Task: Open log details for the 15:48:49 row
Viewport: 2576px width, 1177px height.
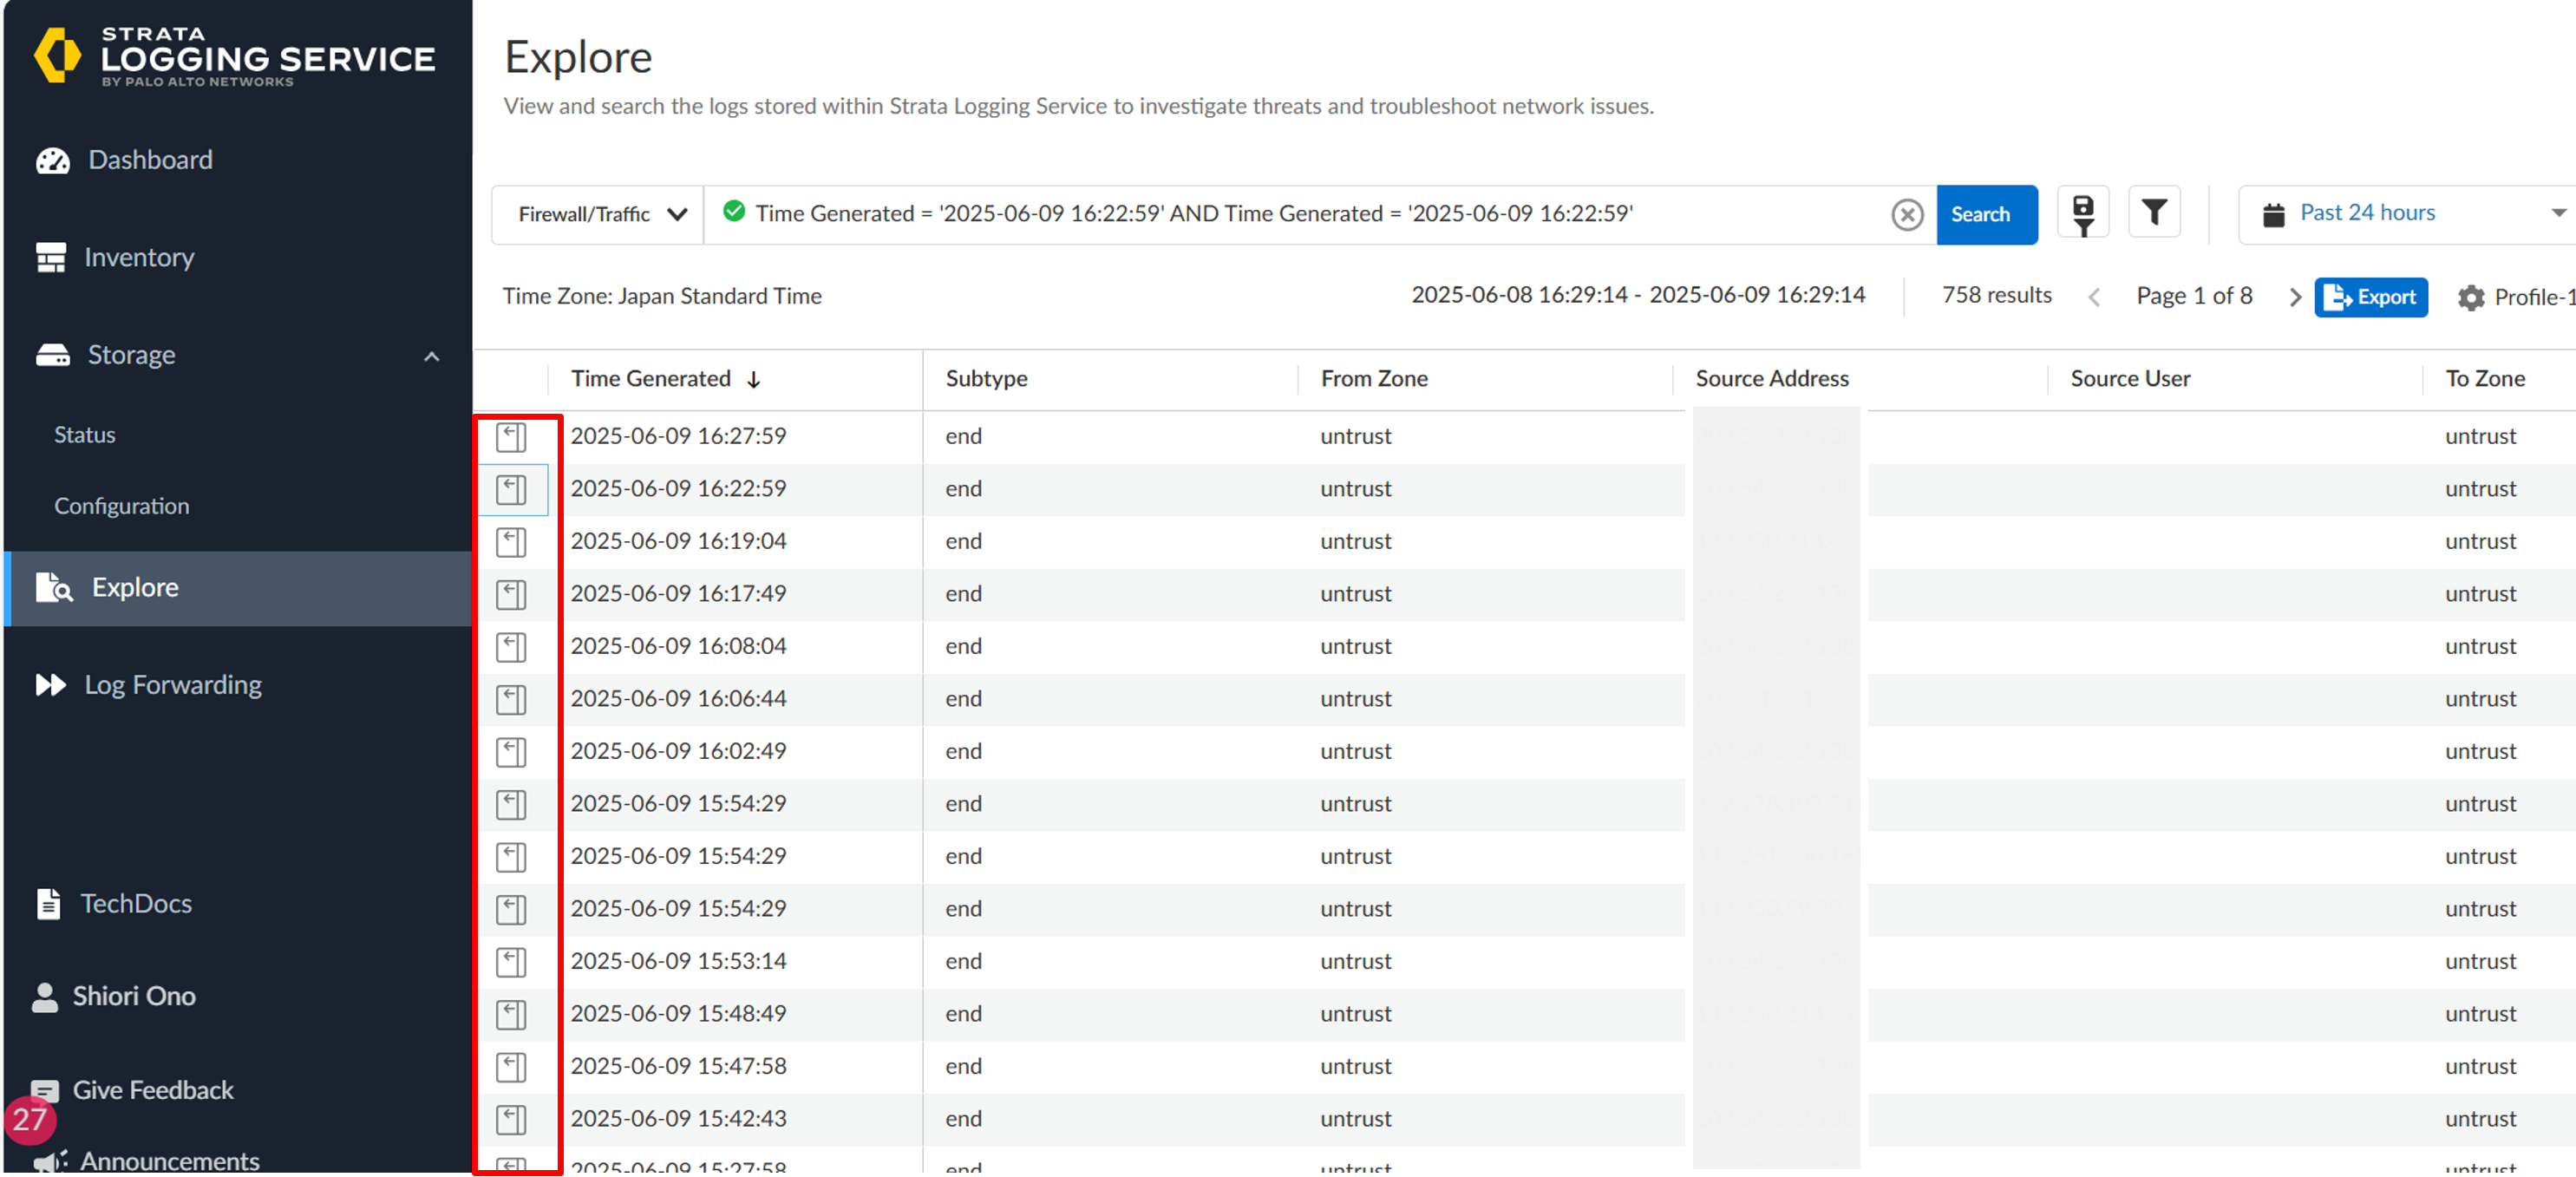Action: pos(511,1015)
